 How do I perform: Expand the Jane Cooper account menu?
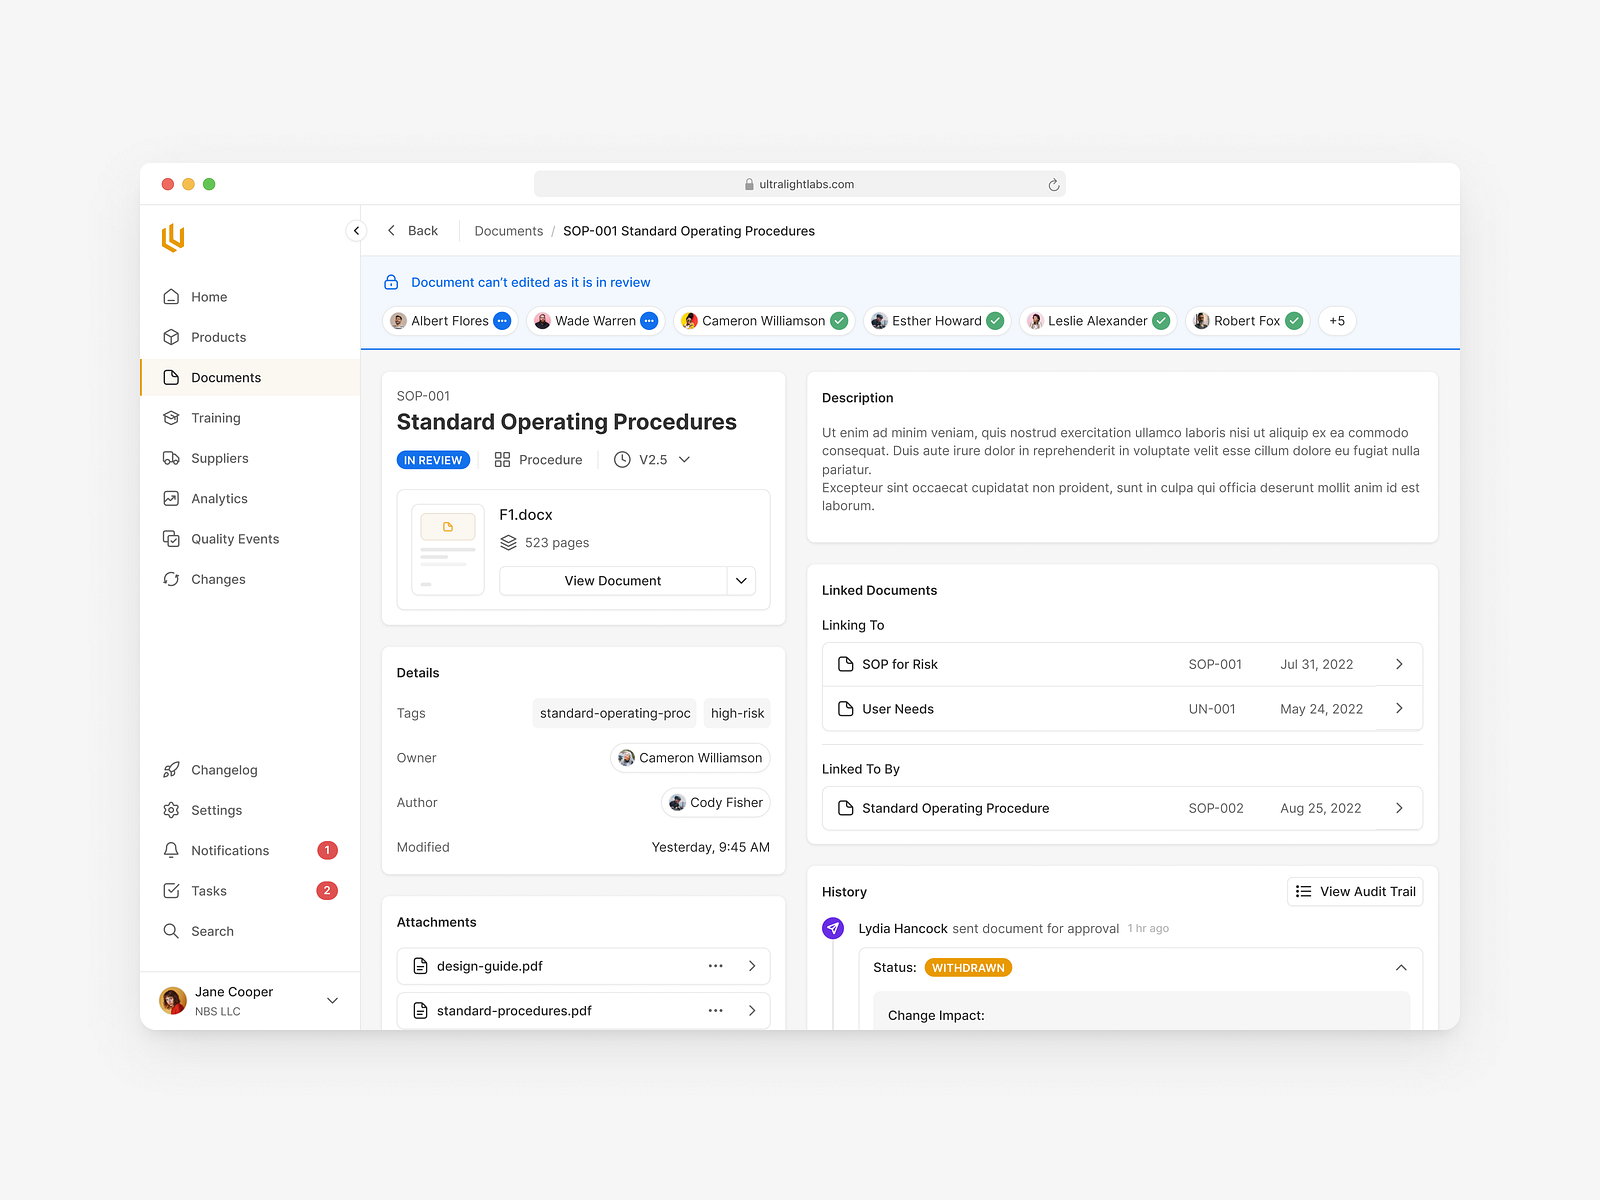[x=332, y=1000]
